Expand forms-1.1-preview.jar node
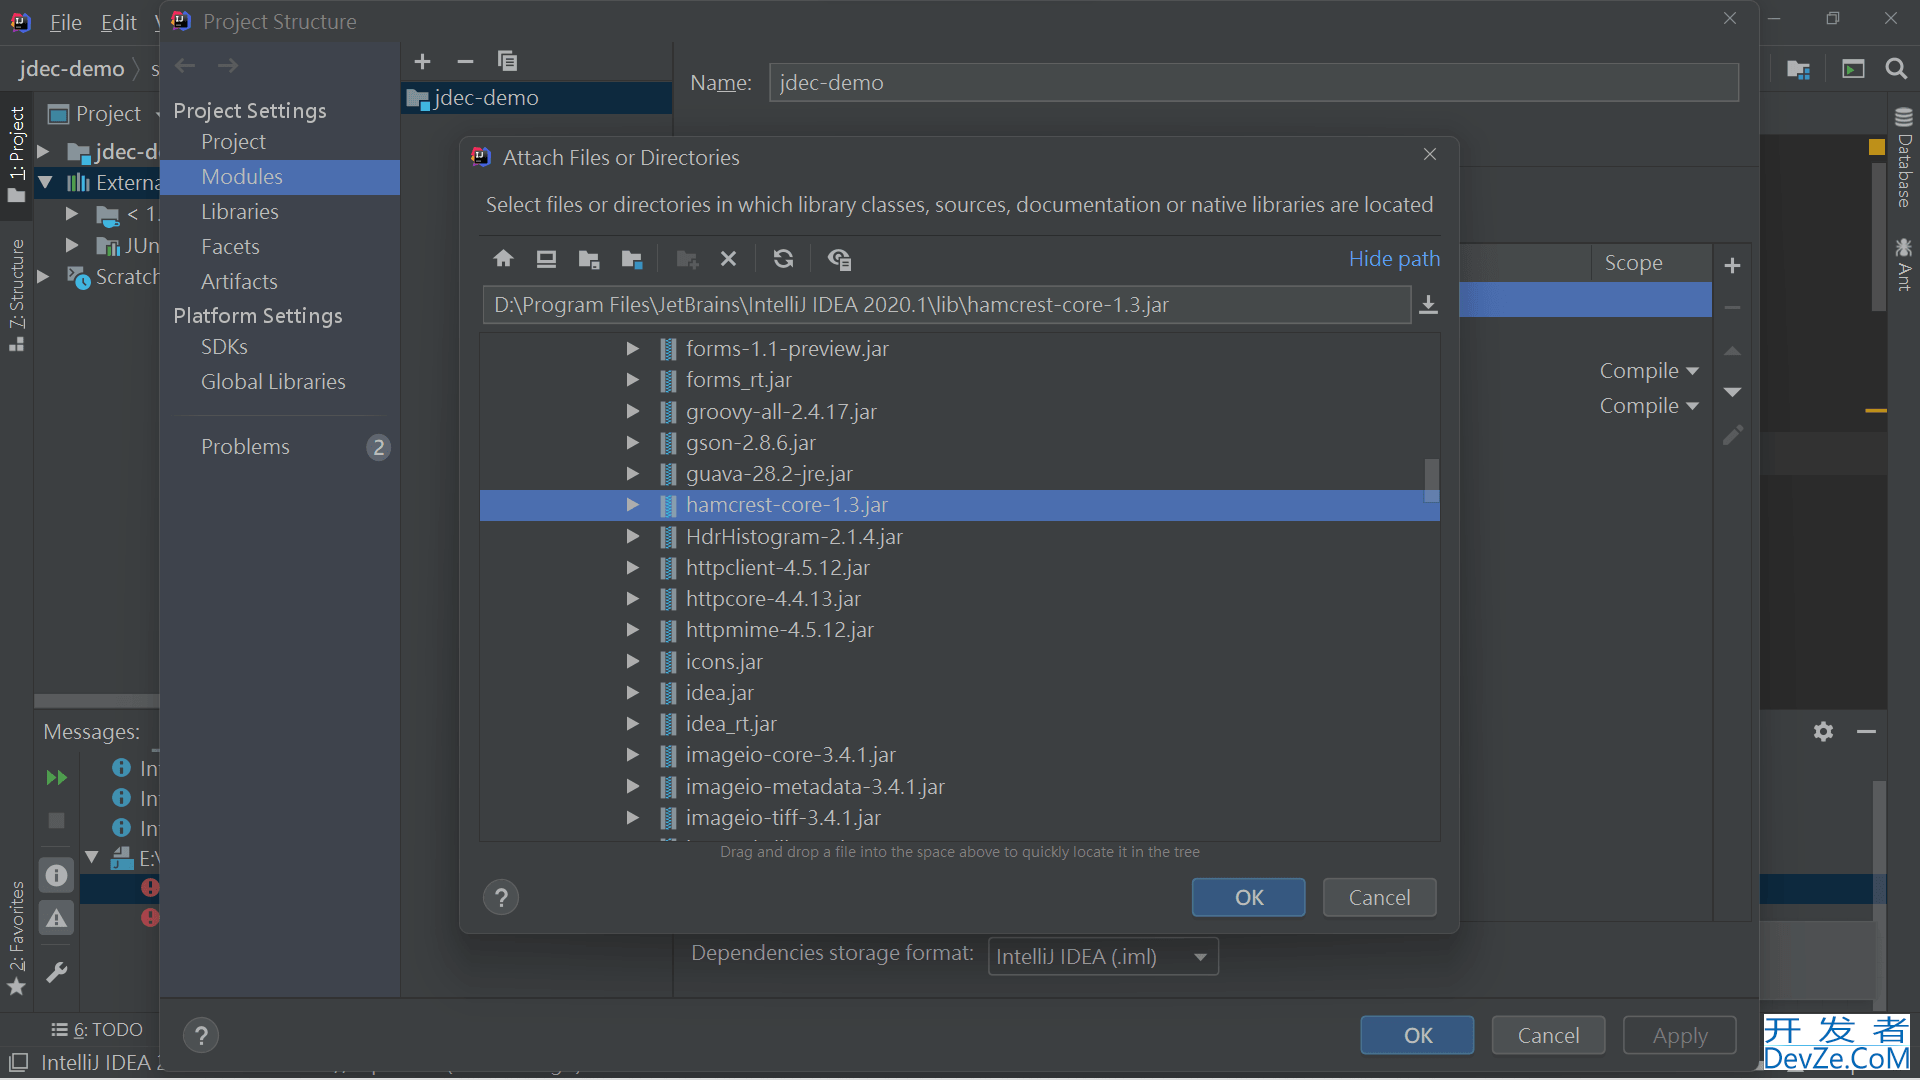Image resolution: width=1920 pixels, height=1080 pixels. (x=632, y=348)
